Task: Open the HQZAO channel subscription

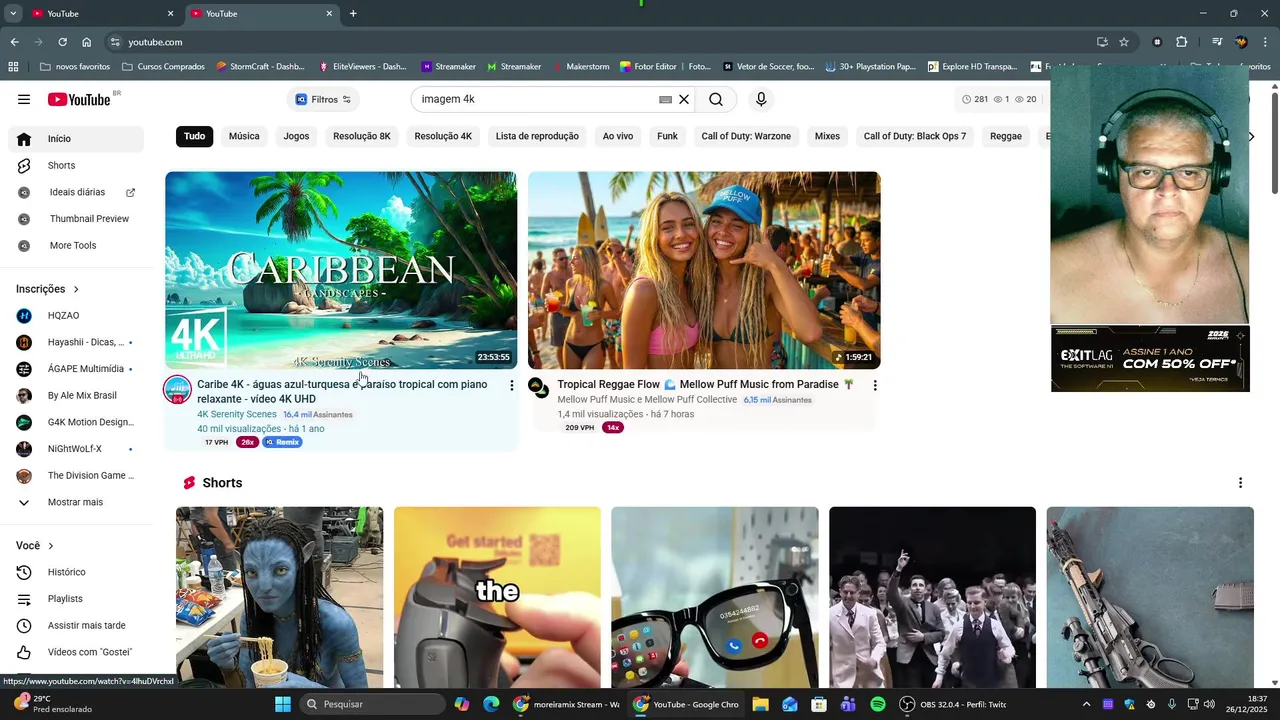Action: (x=76, y=315)
